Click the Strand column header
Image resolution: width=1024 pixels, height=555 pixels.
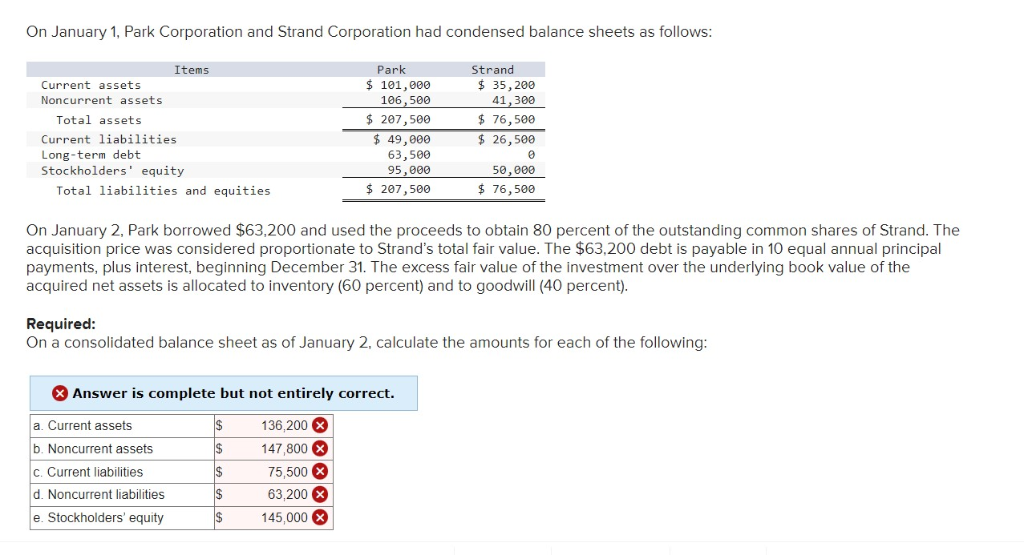[492, 70]
